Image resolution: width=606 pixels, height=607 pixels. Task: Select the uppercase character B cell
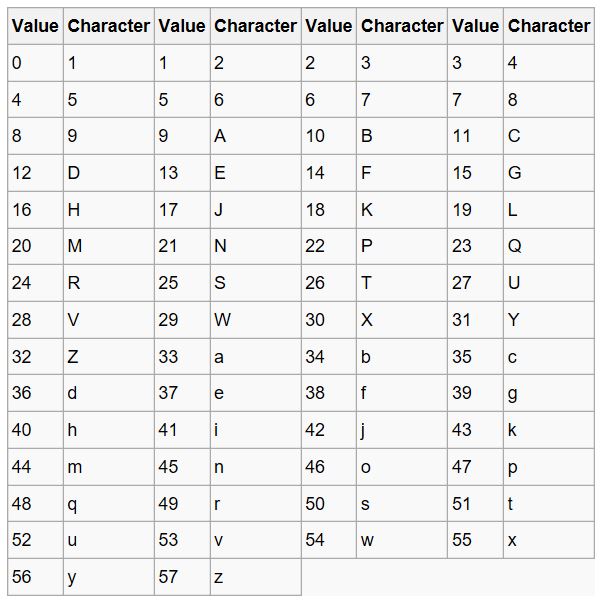point(401,136)
